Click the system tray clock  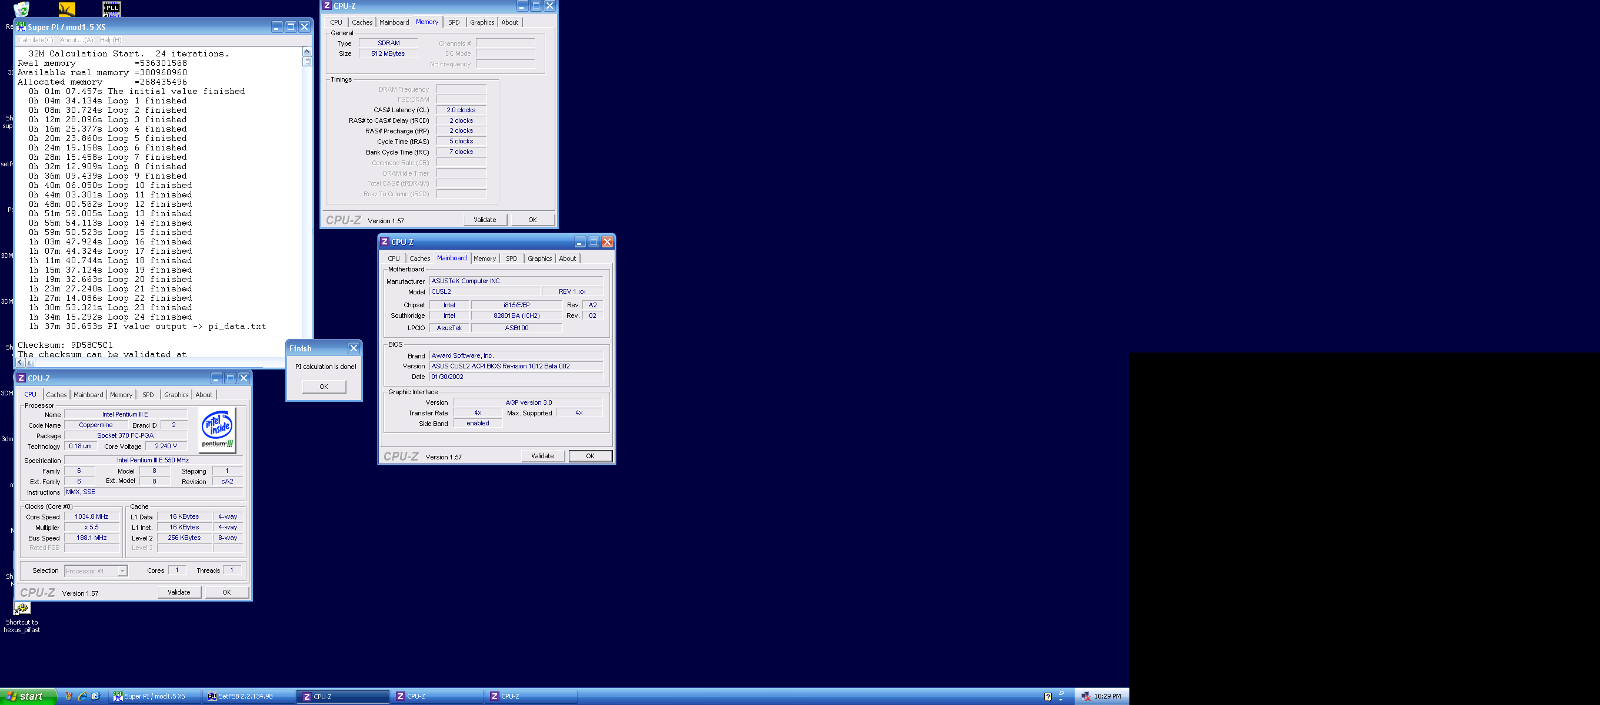tap(1107, 696)
